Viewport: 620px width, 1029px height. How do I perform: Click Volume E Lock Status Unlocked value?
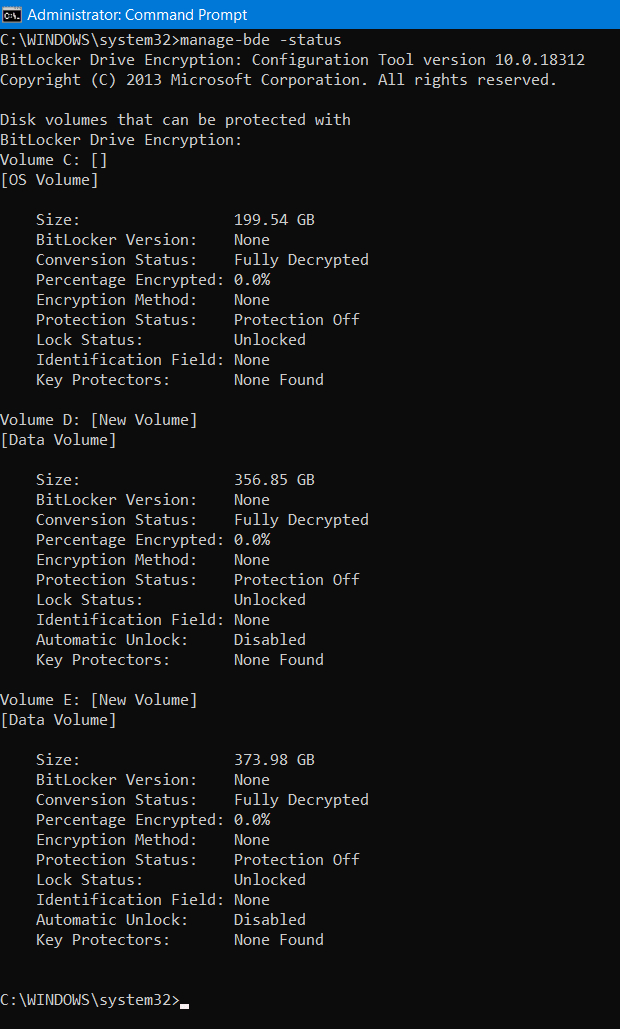[270, 880]
